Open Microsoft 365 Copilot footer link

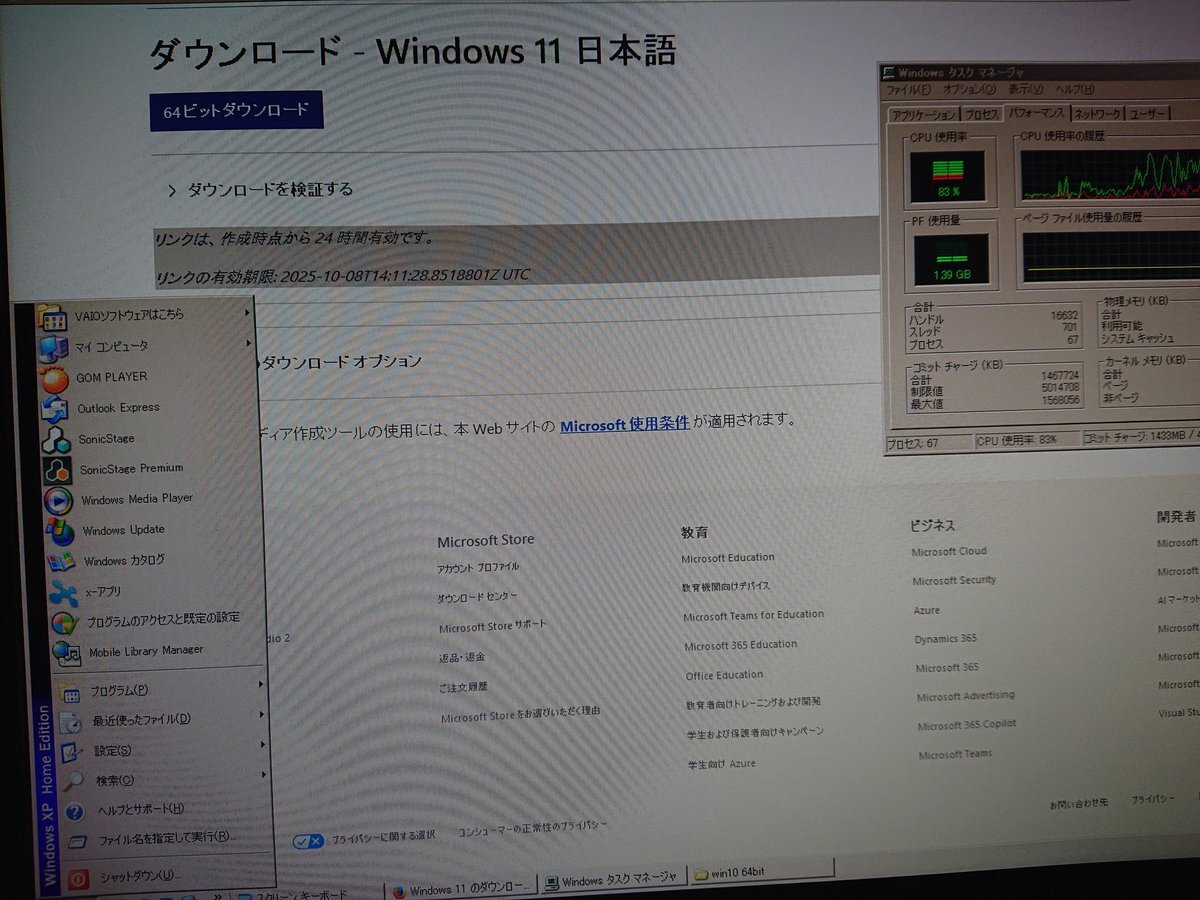coord(966,725)
